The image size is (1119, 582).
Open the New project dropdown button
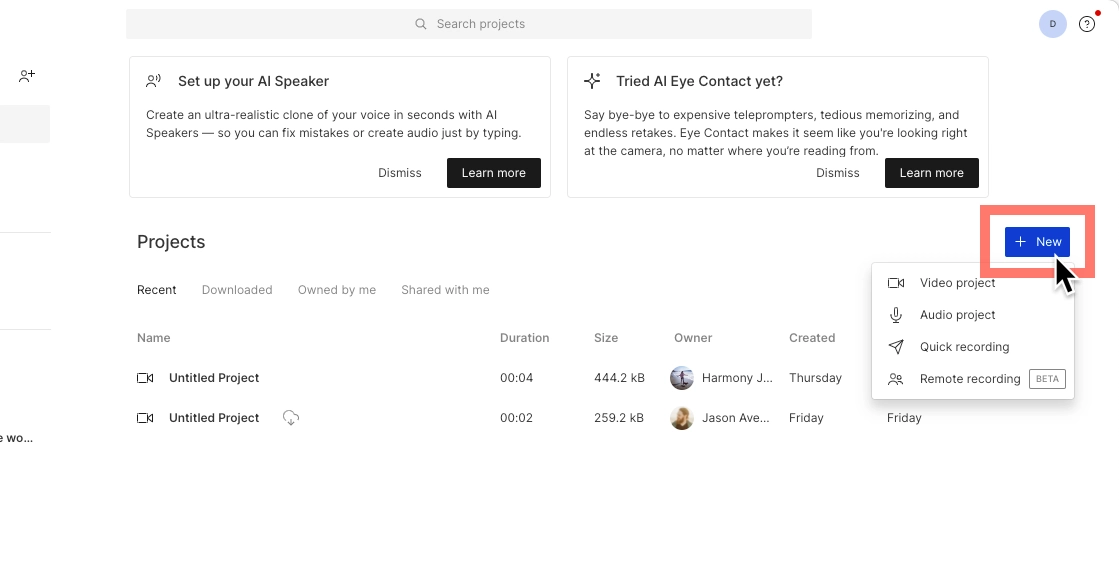(x=1037, y=242)
